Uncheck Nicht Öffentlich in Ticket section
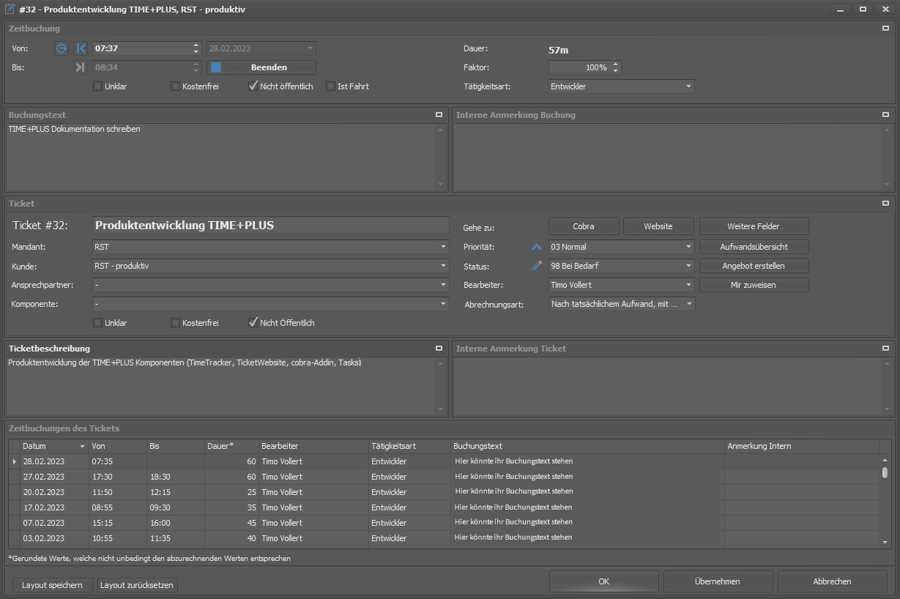This screenshot has height=599, width=900. pos(253,322)
